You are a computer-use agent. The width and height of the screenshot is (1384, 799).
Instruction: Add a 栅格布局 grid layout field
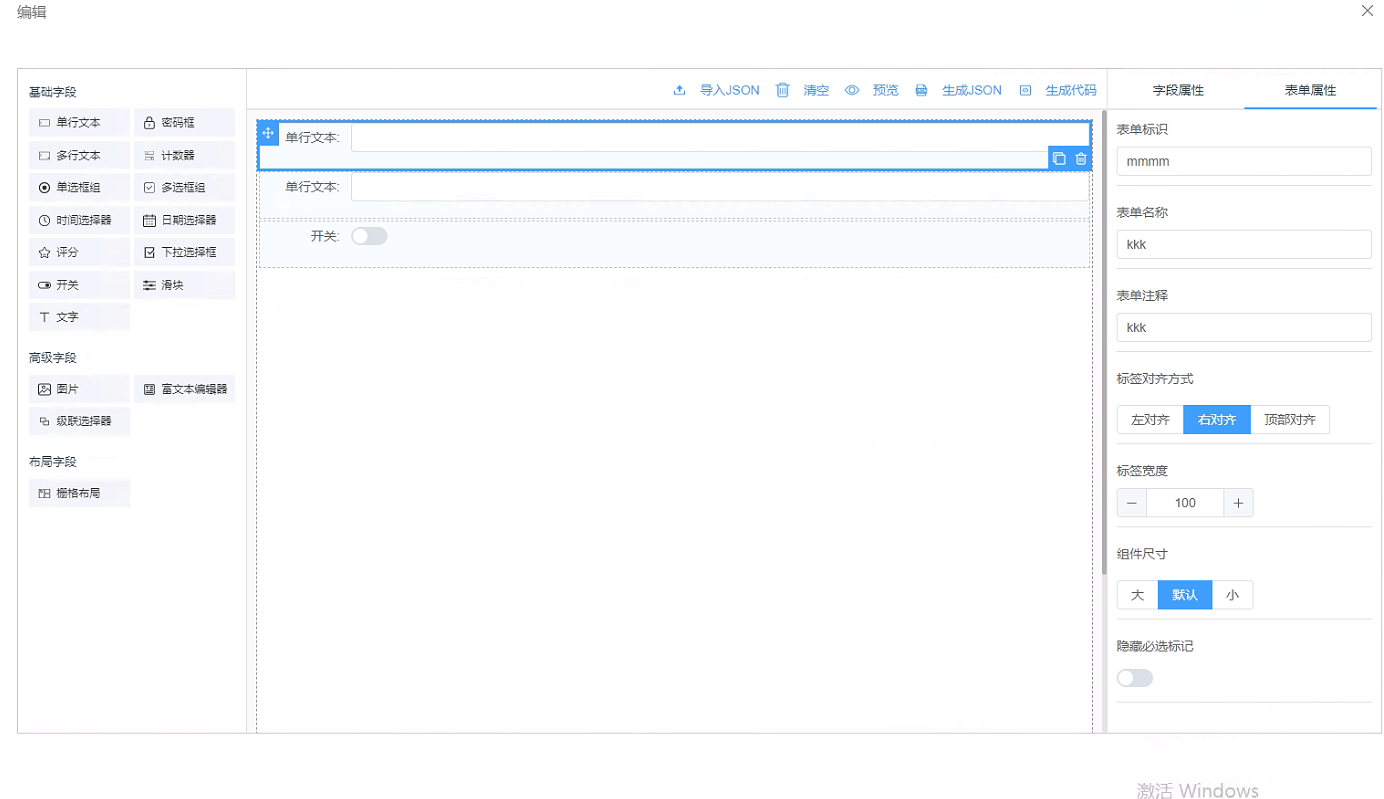pos(79,493)
